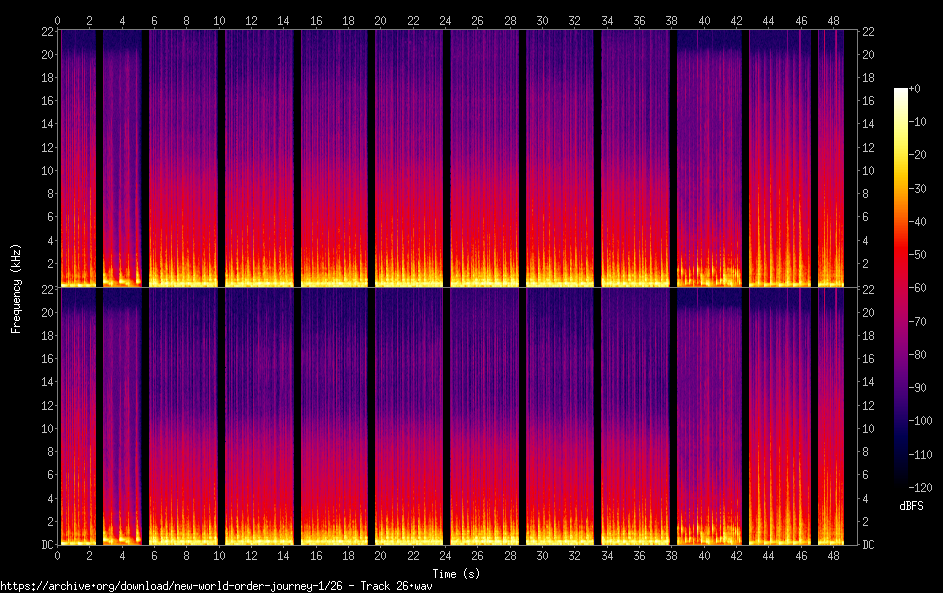
Task: Click the DC label at the bottom-left corner
Action: [x=48, y=545]
